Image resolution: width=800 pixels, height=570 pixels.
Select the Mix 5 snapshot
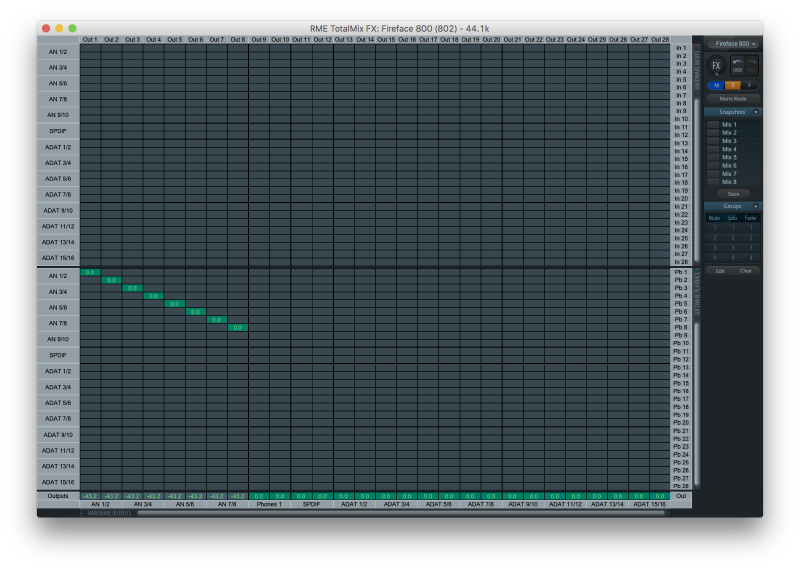729,158
